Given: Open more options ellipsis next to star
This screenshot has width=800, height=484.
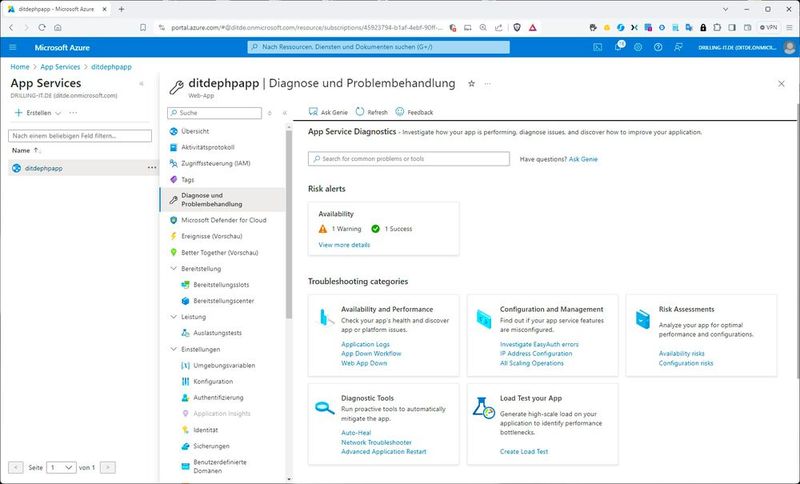Looking at the screenshot, I should point(488,84).
